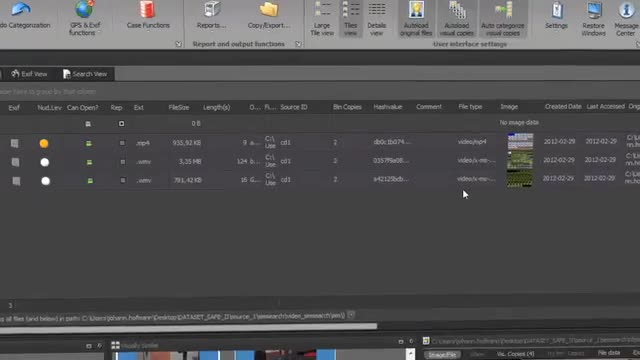Toggle Auto categorize visual copies
The height and width of the screenshot is (360, 640).
[x=502, y=19]
